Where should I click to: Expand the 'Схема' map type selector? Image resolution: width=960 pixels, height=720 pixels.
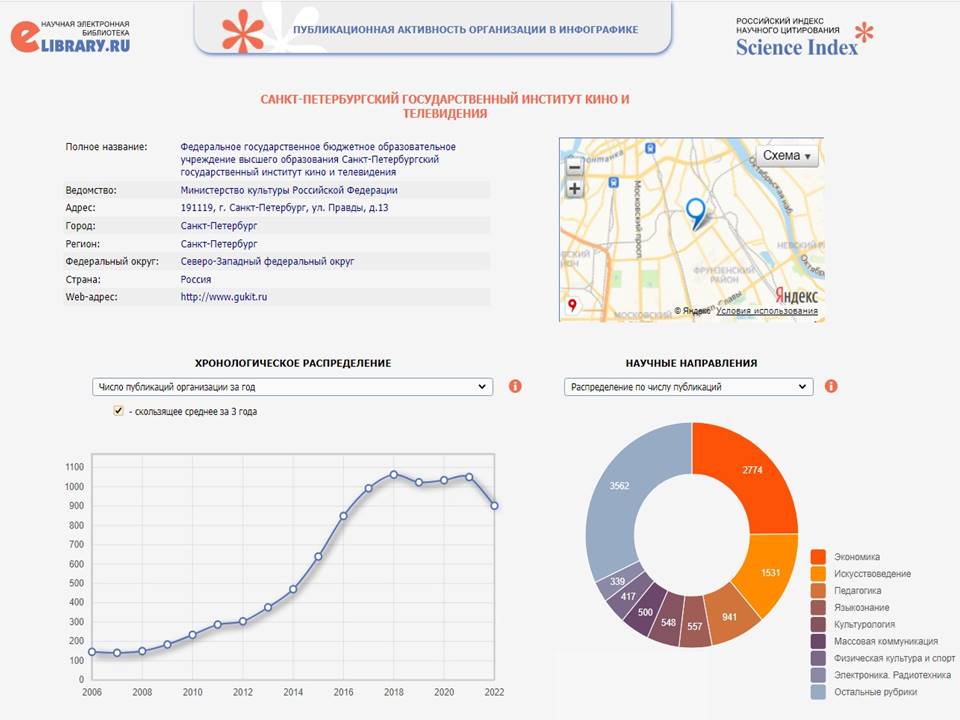(788, 156)
